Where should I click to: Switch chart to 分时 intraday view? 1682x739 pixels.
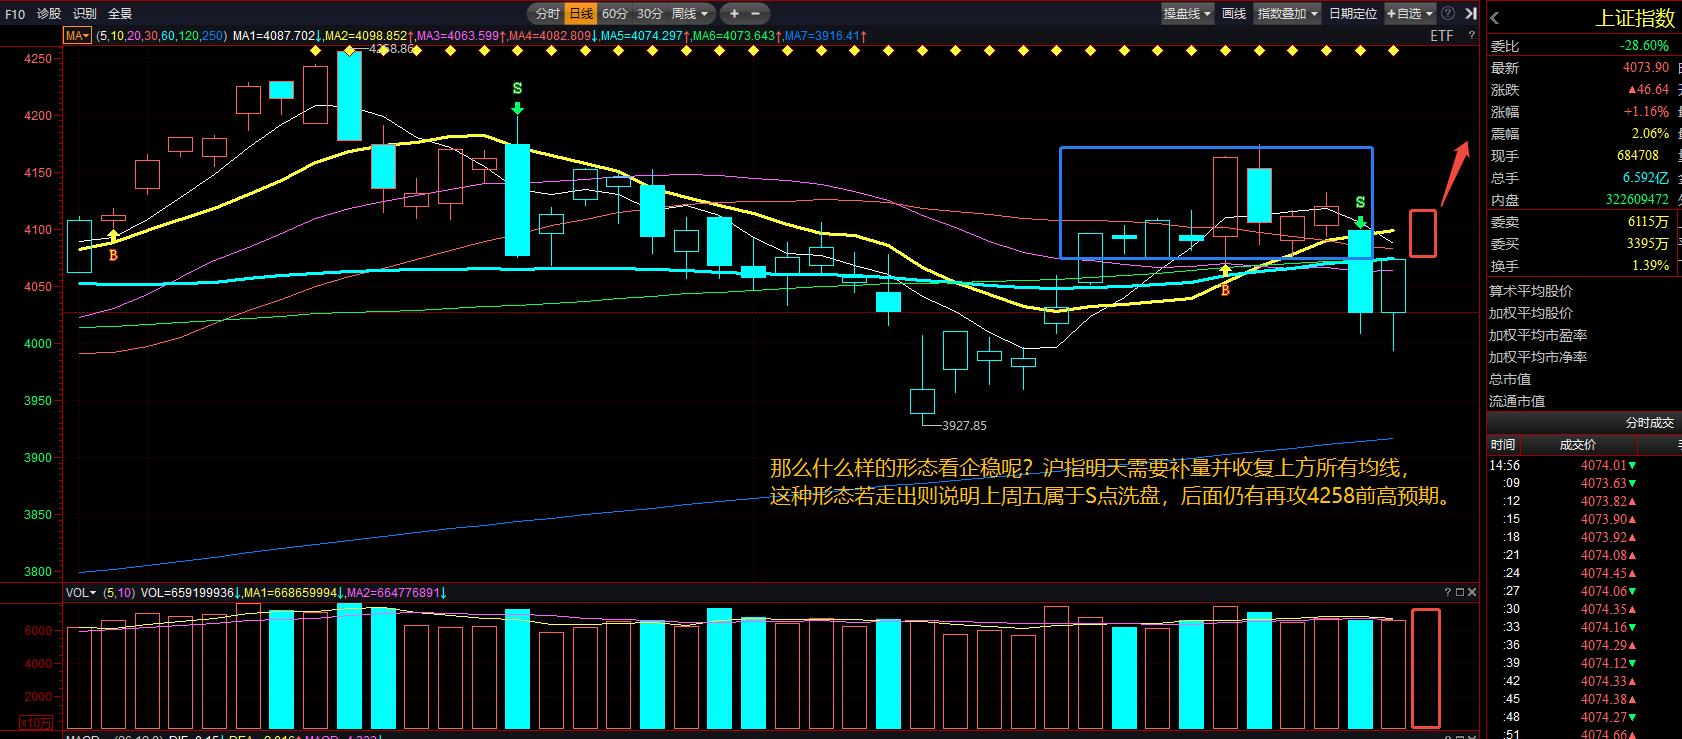click(x=547, y=14)
